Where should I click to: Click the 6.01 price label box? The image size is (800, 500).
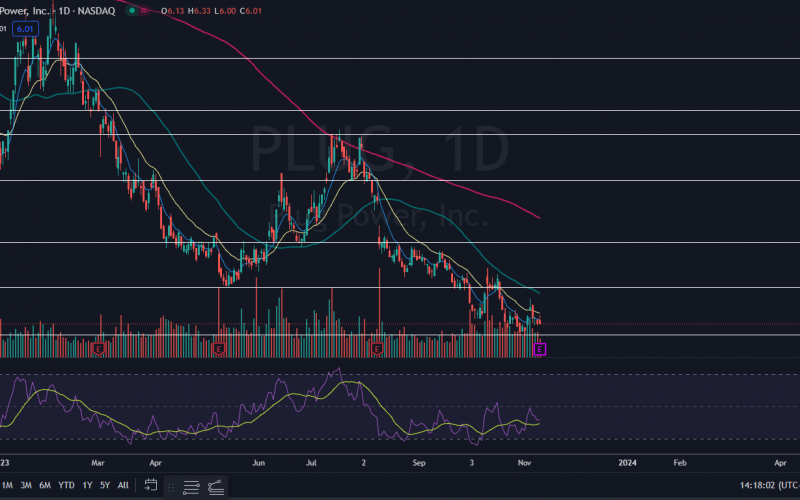click(24, 30)
